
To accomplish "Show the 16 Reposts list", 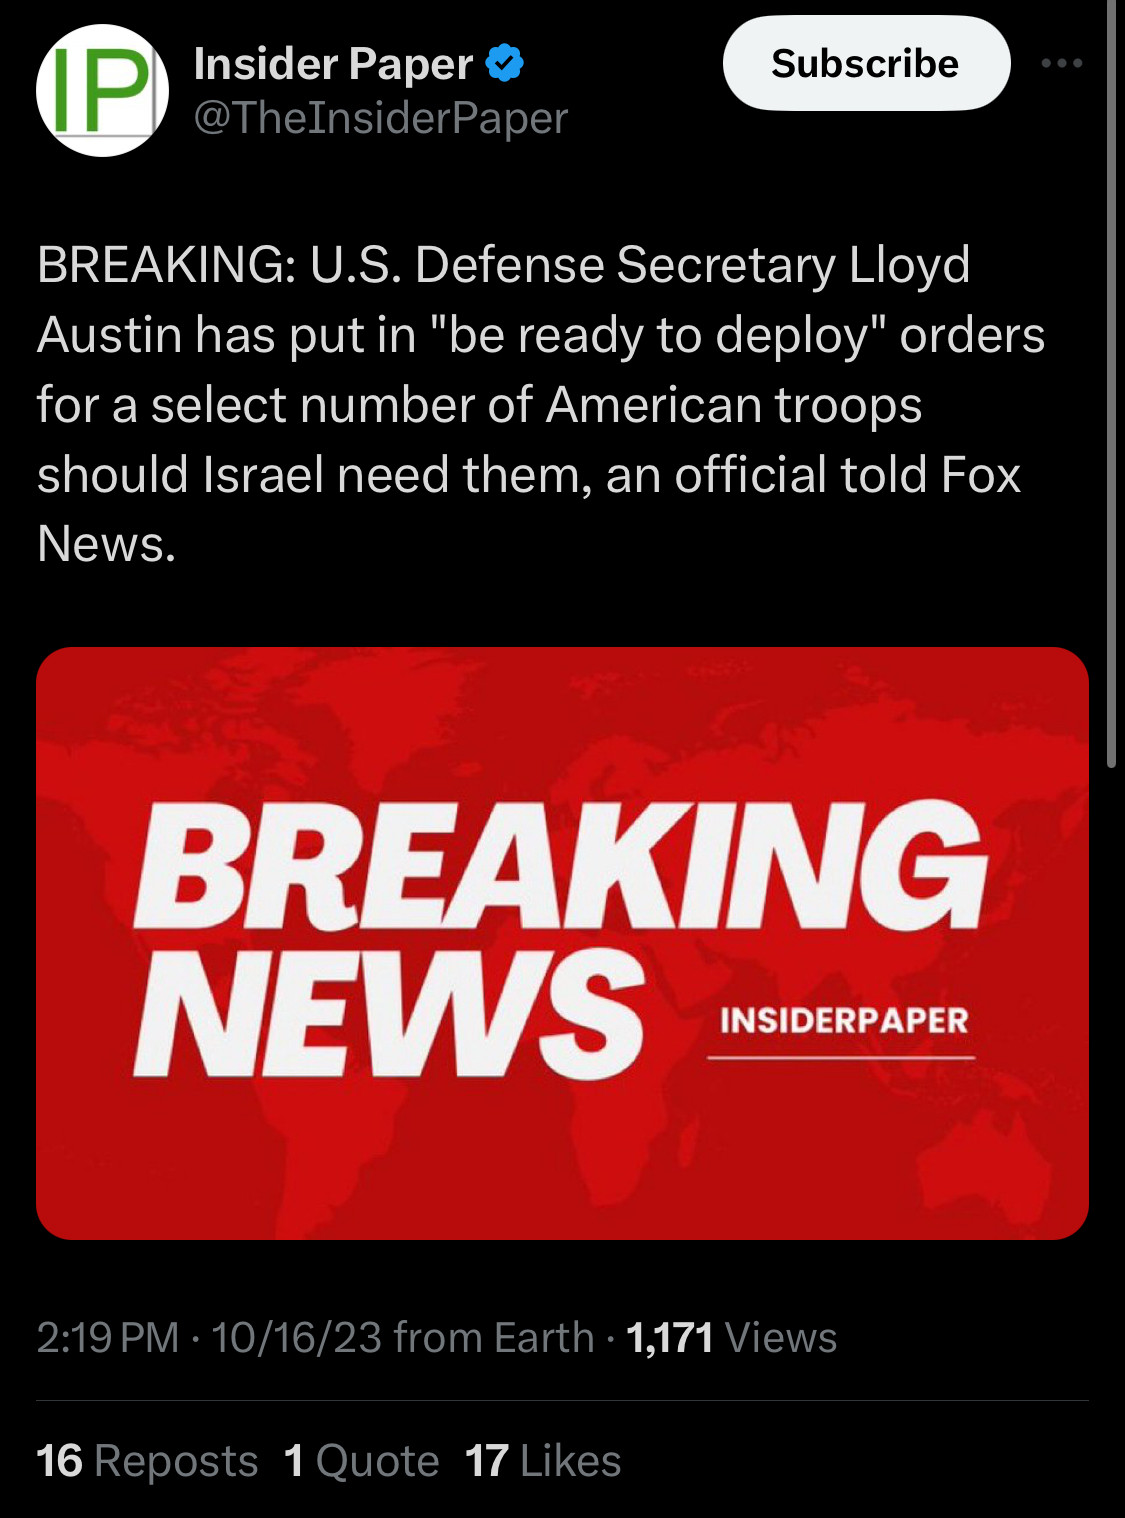I will pos(147,1461).
